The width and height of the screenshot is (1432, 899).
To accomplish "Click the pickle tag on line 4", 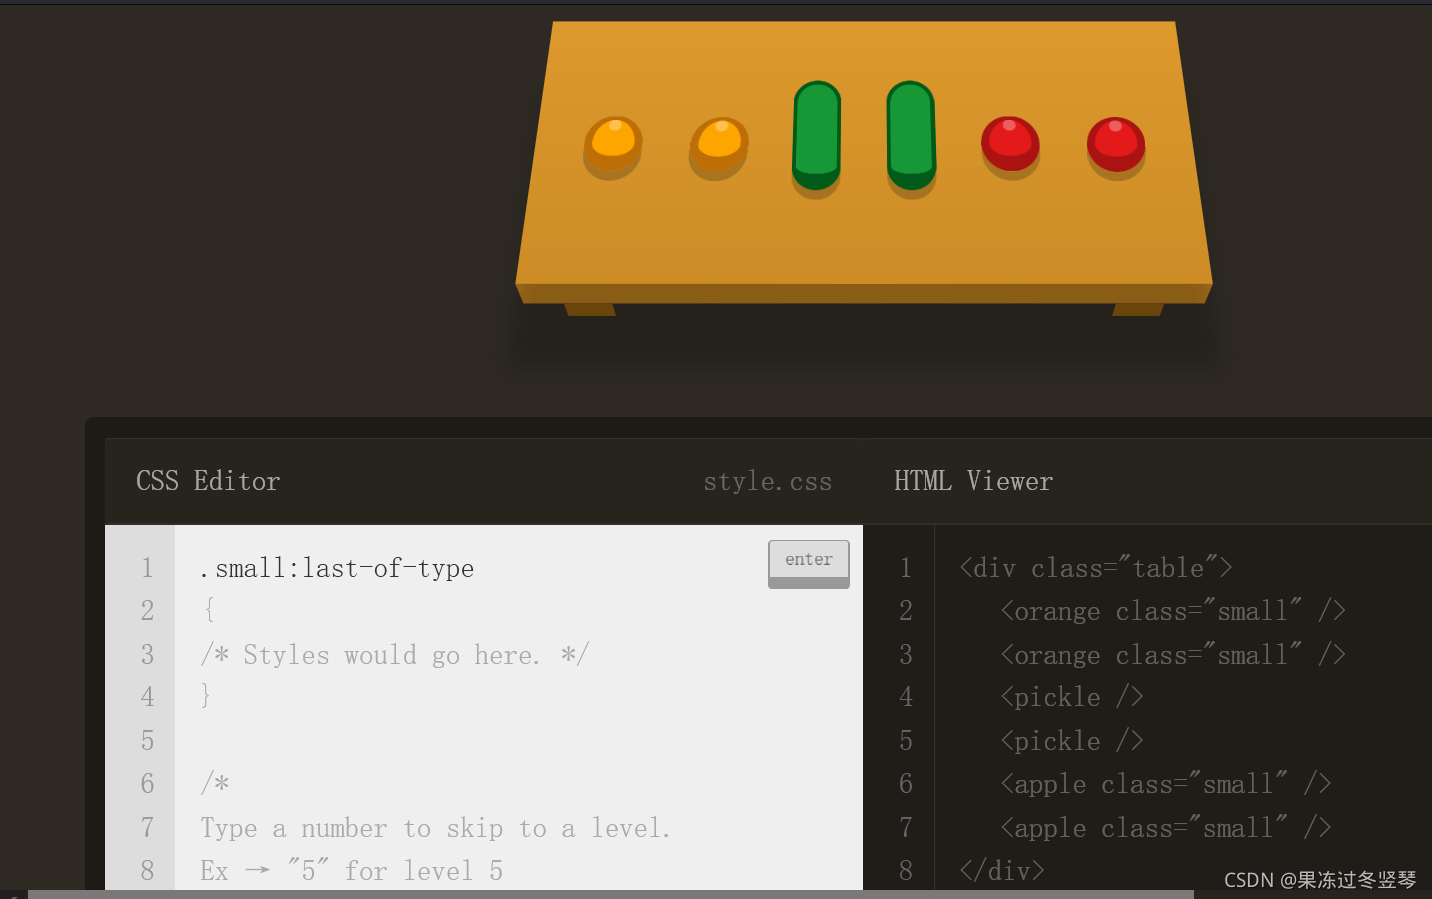I will 1071,696.
